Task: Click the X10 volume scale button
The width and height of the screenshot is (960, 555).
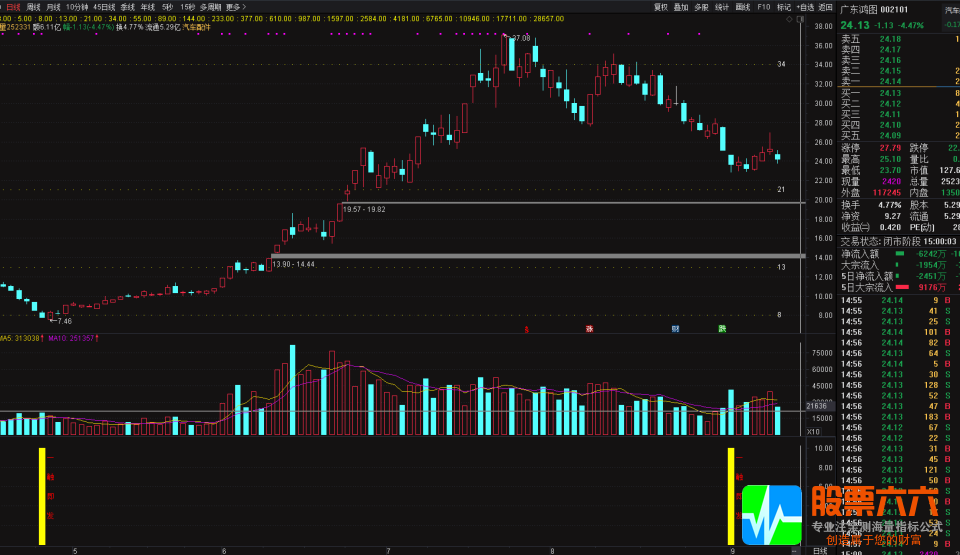Action: click(815, 432)
